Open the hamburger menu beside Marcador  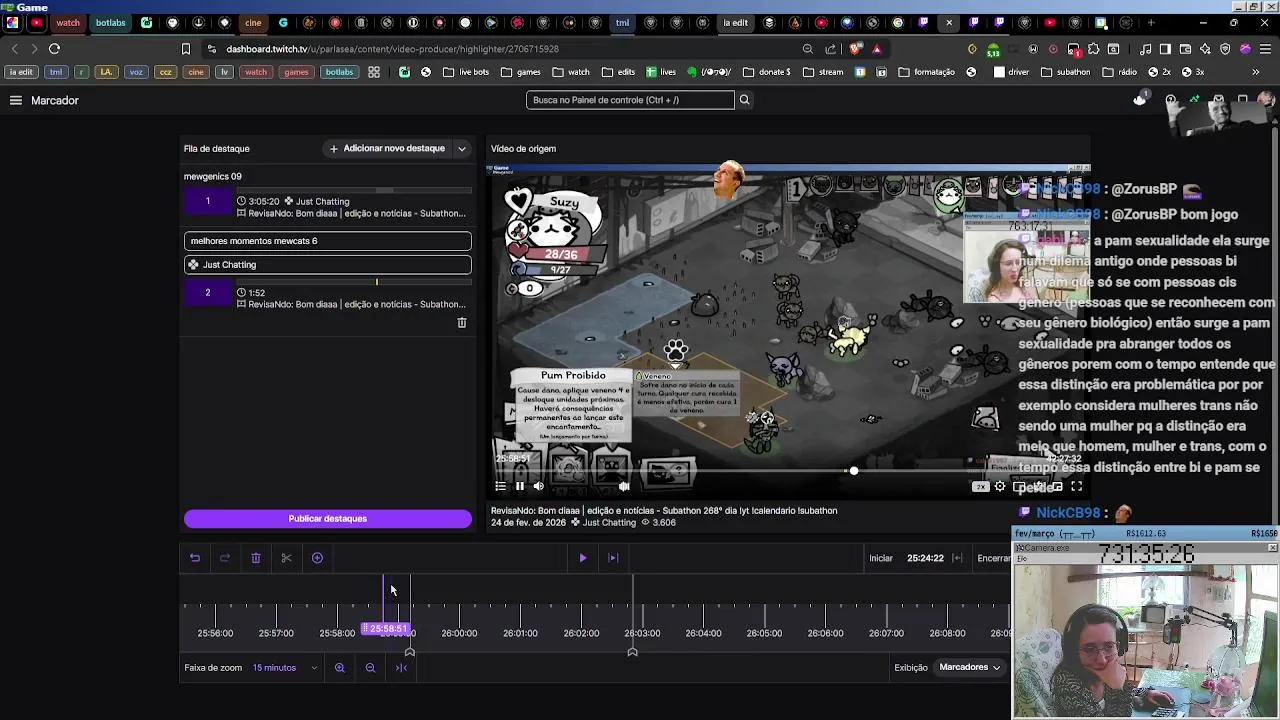tap(15, 100)
